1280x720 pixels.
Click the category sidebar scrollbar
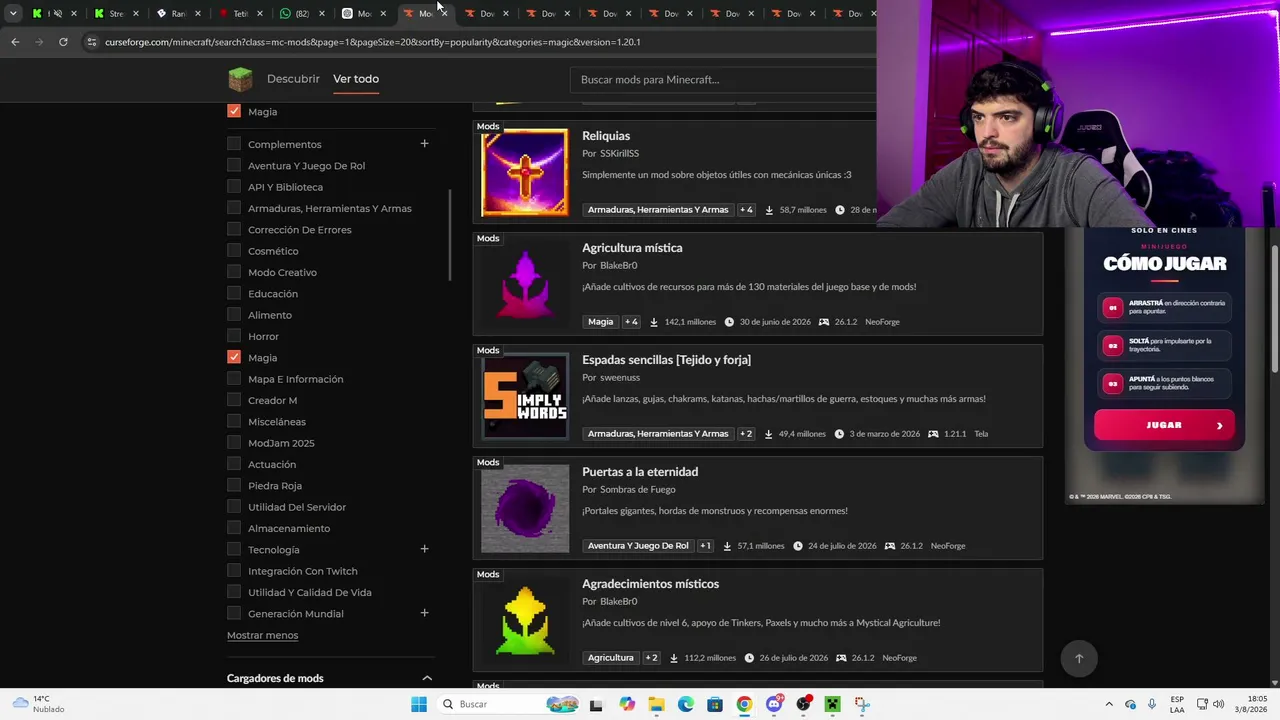point(449,235)
